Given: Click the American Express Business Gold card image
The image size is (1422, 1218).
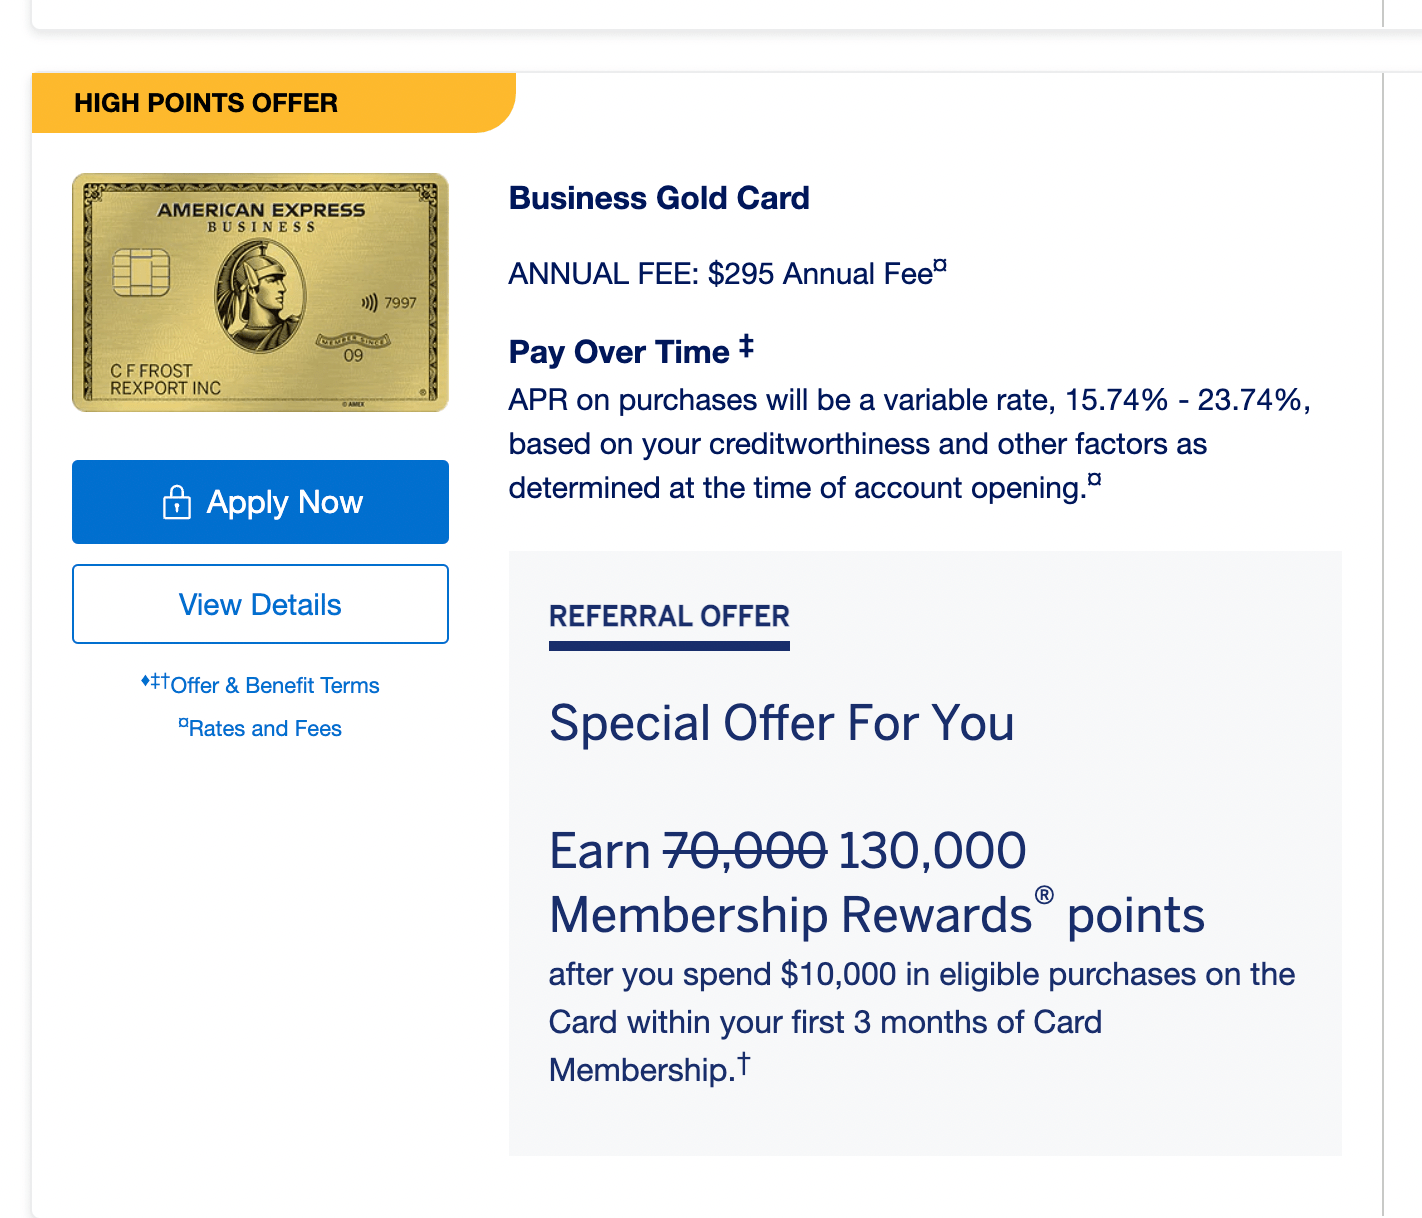Looking at the screenshot, I should click(x=260, y=292).
